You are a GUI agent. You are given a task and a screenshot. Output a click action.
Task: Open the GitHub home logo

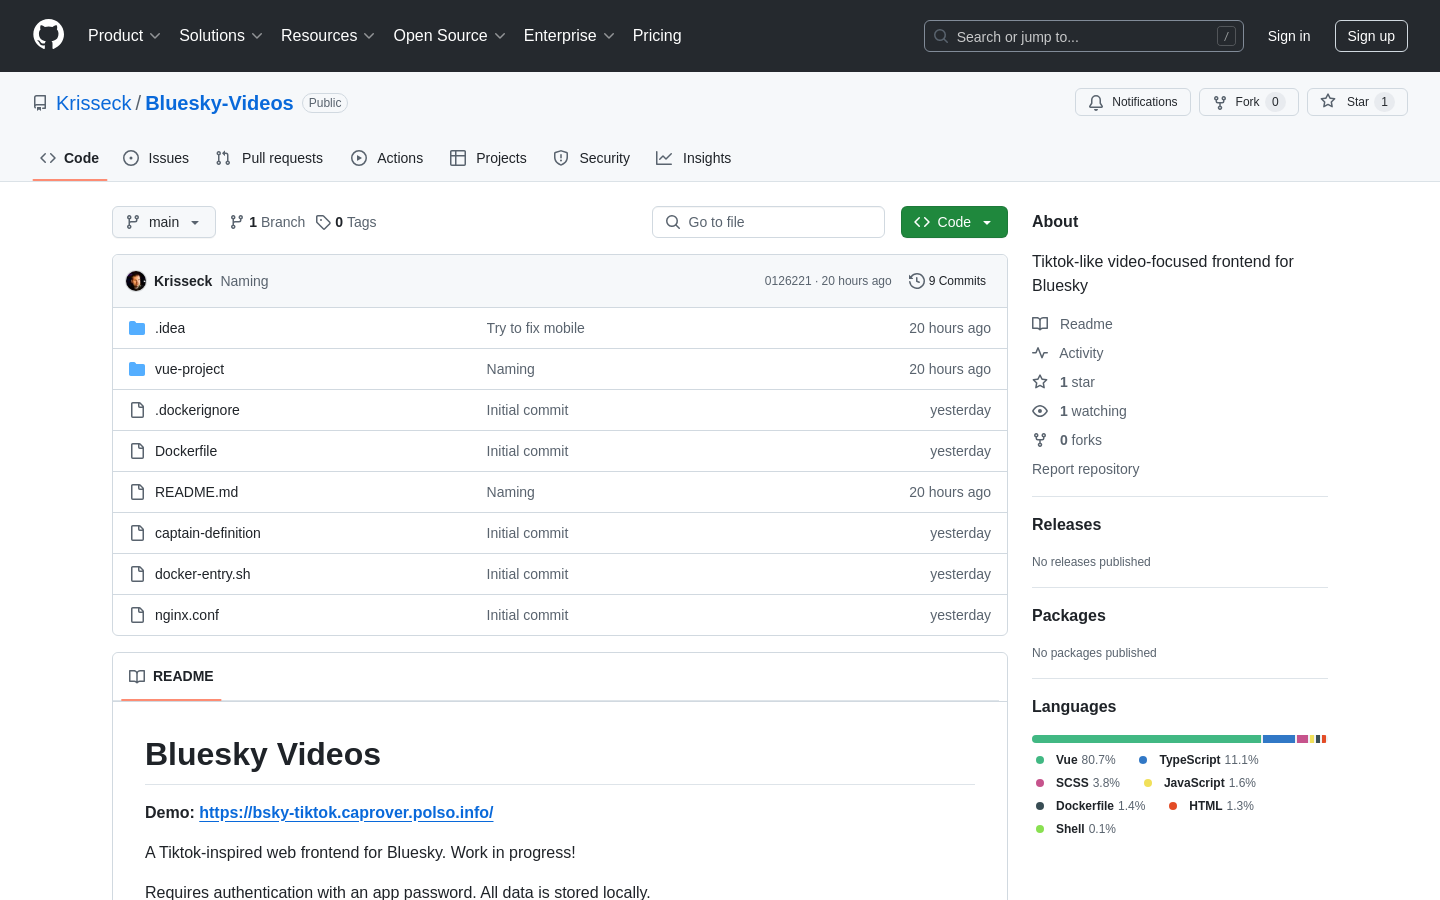49,35
